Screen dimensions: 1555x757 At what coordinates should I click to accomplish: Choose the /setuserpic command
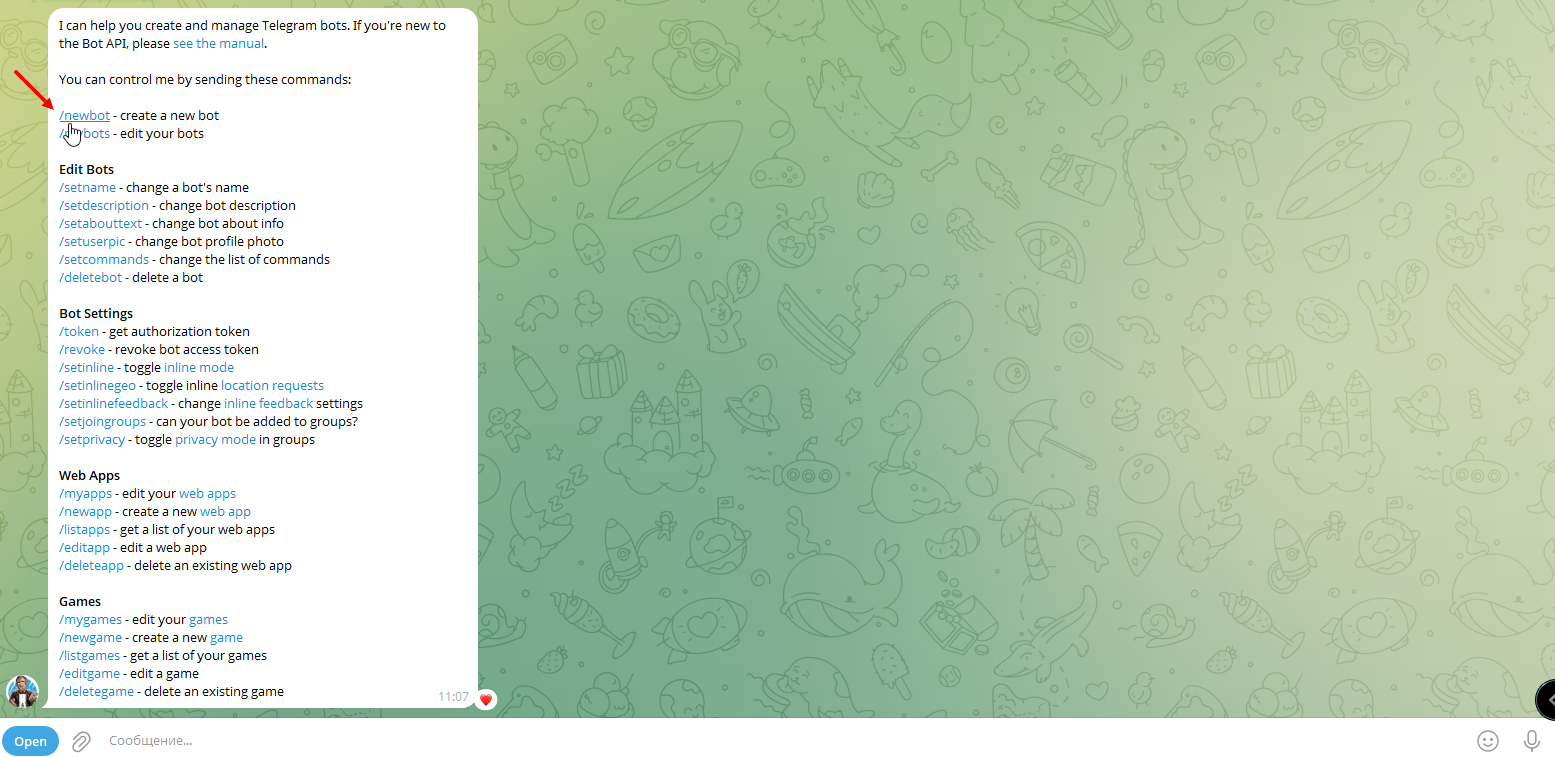95,242
